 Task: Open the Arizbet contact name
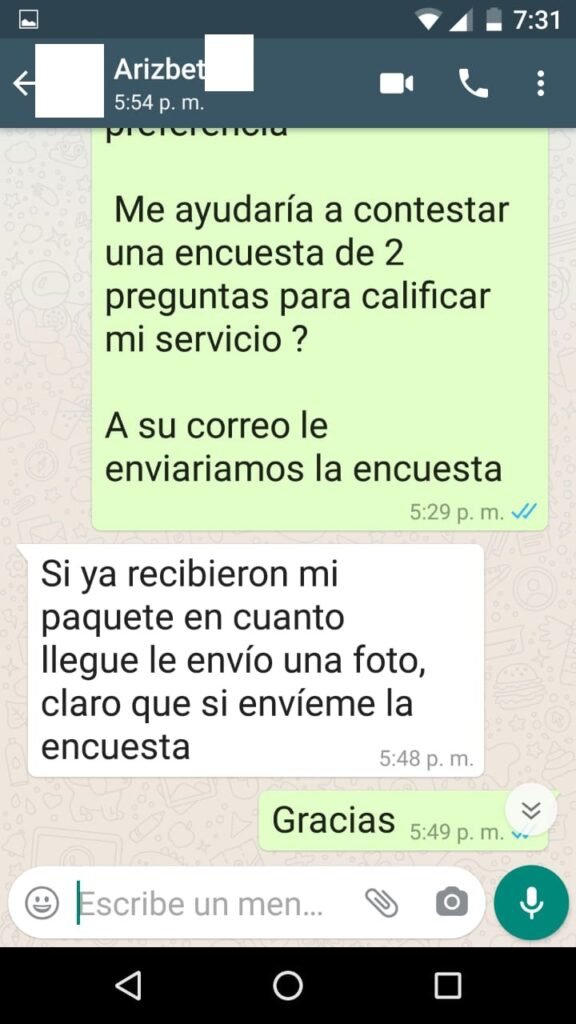(159, 69)
